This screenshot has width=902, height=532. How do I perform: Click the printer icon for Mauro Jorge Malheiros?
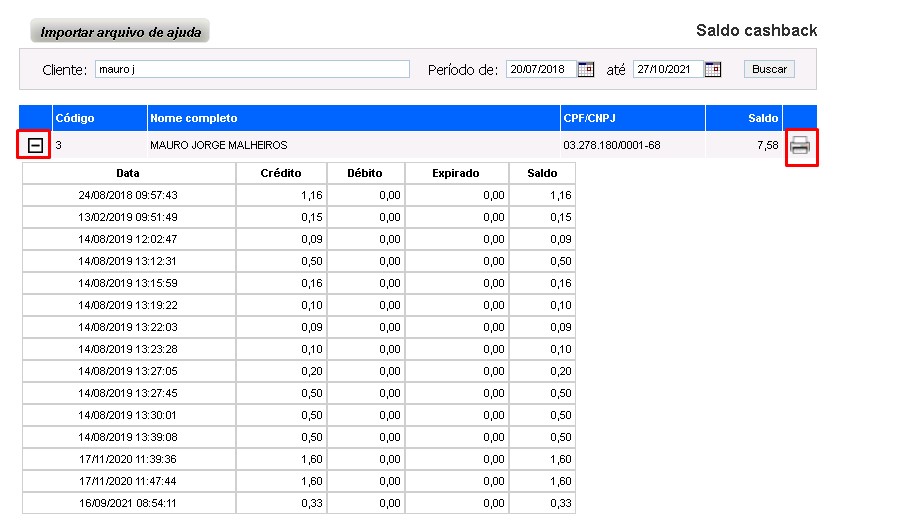(x=800, y=146)
